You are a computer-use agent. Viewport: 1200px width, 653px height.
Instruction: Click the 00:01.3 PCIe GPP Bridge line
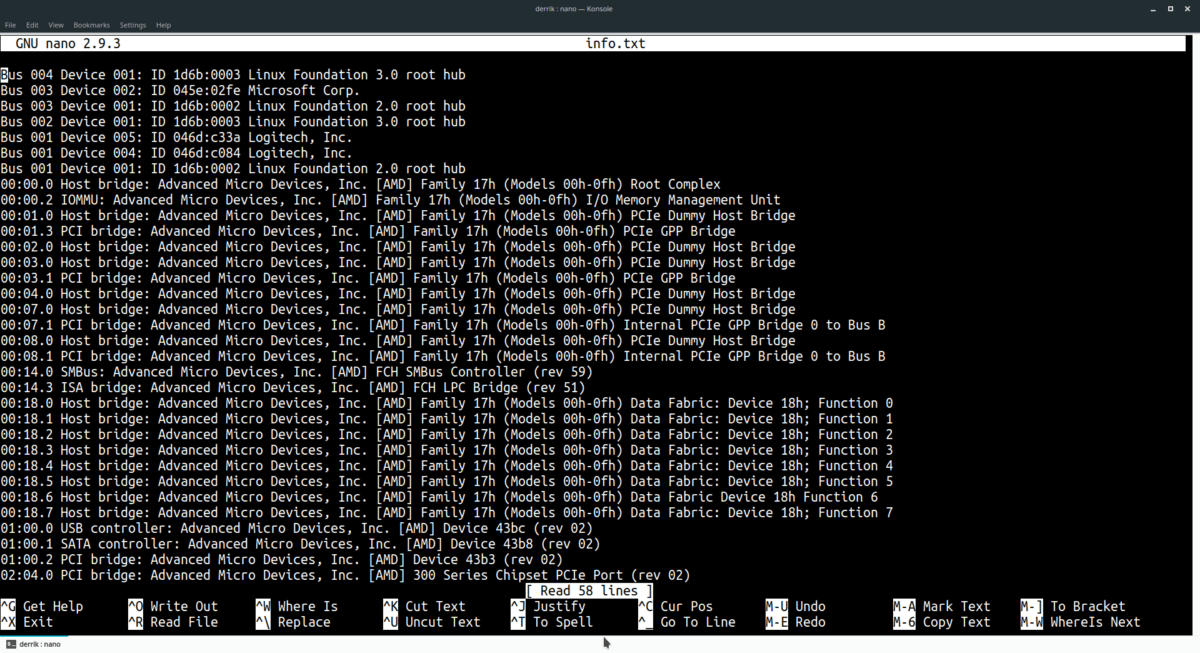368,231
